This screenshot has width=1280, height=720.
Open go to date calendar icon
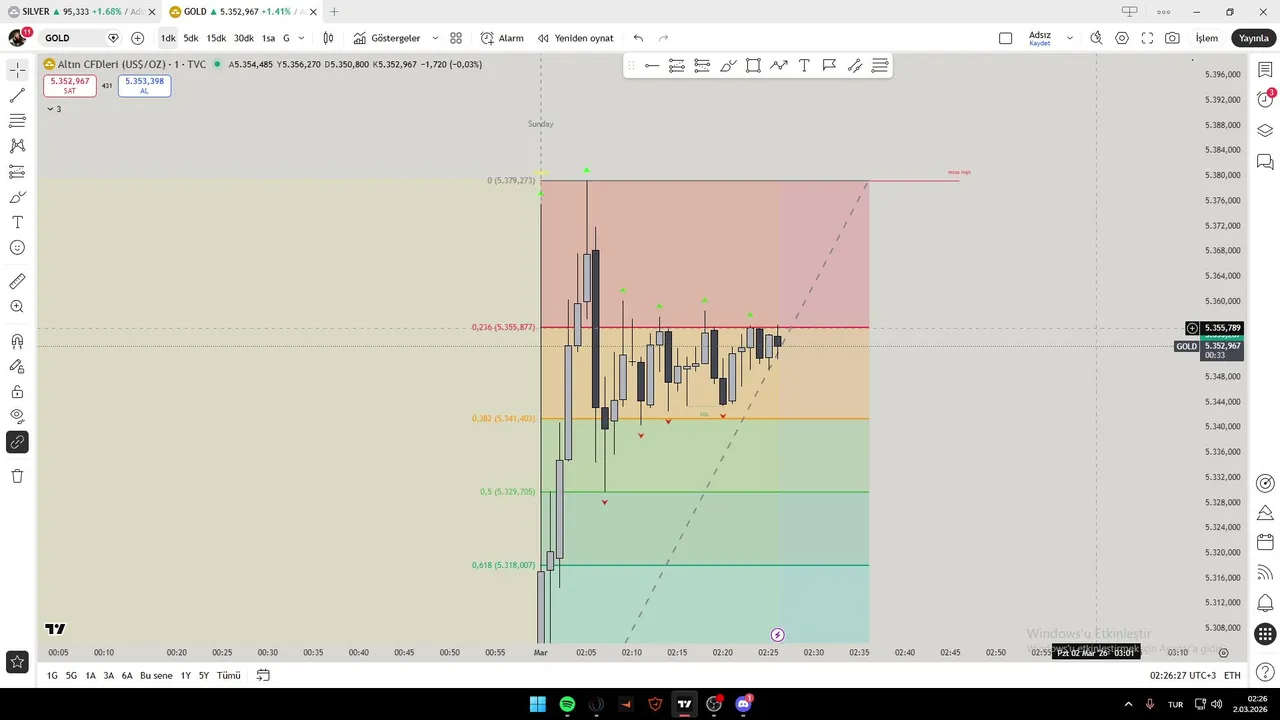(263, 675)
